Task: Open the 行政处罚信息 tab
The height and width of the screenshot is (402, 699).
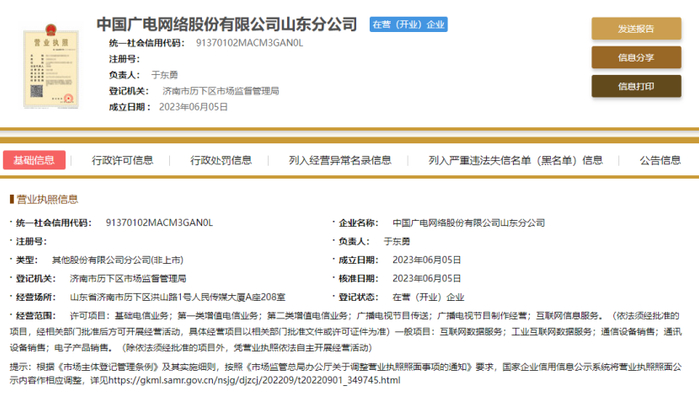Action: (x=221, y=160)
